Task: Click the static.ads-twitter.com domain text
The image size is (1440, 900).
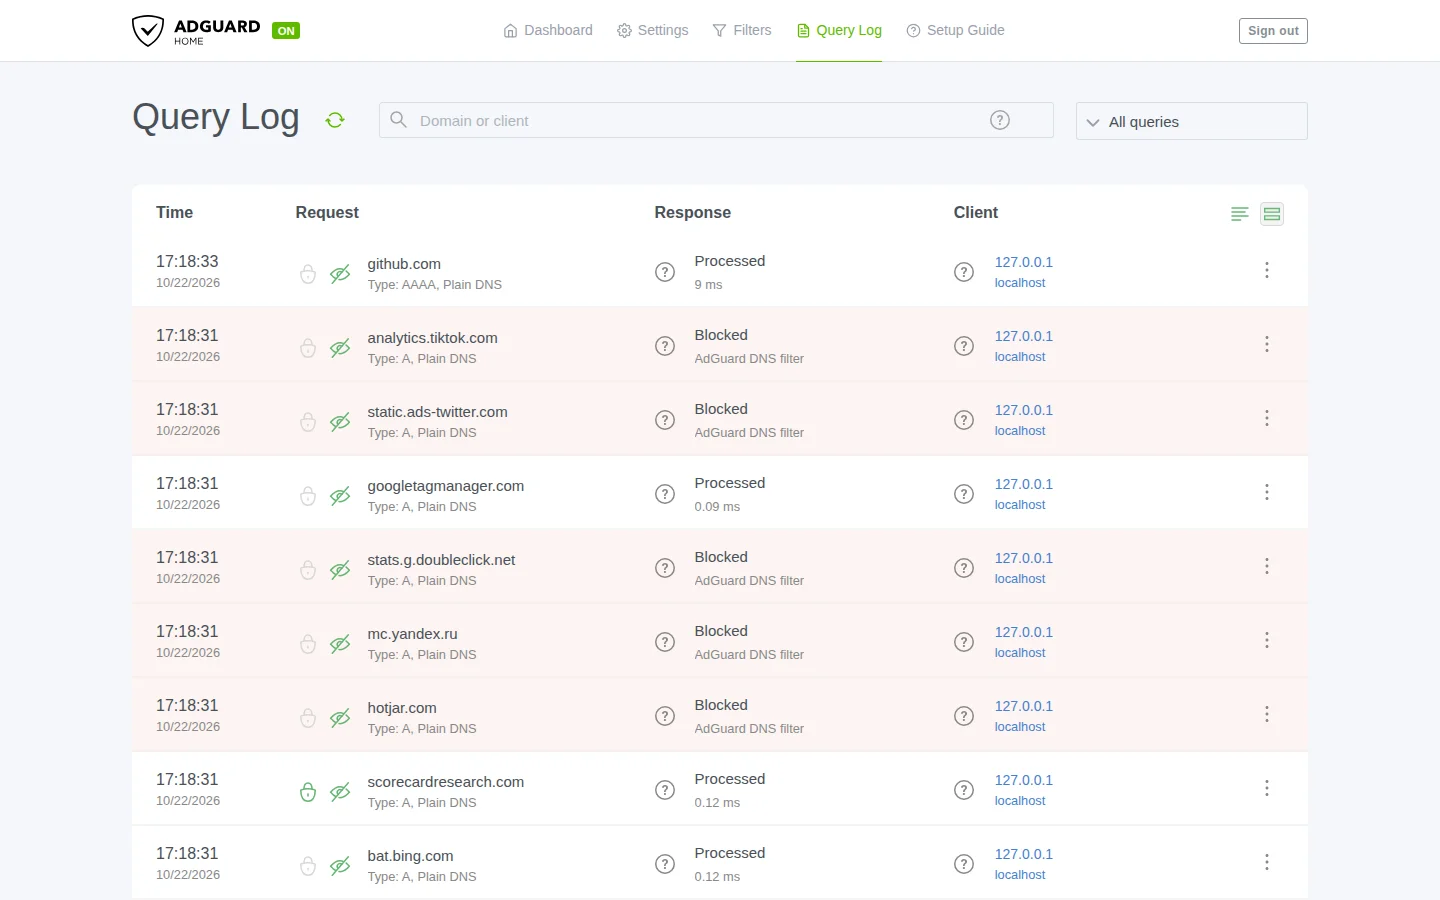Action: click(x=437, y=412)
